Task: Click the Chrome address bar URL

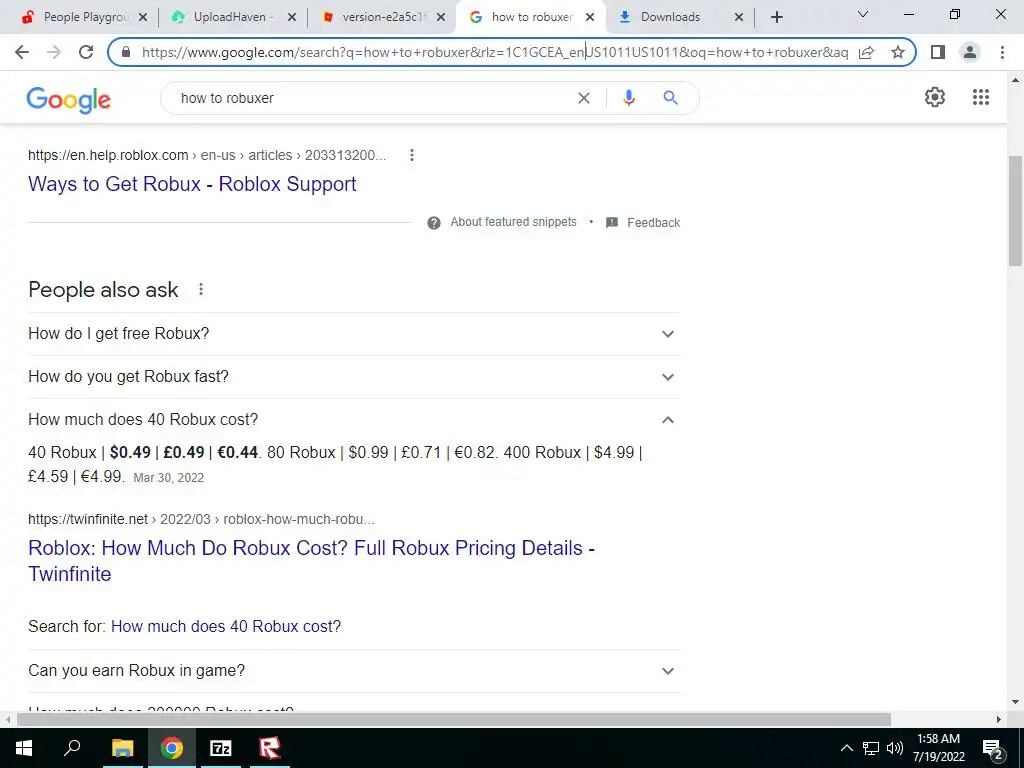Action: pos(494,52)
